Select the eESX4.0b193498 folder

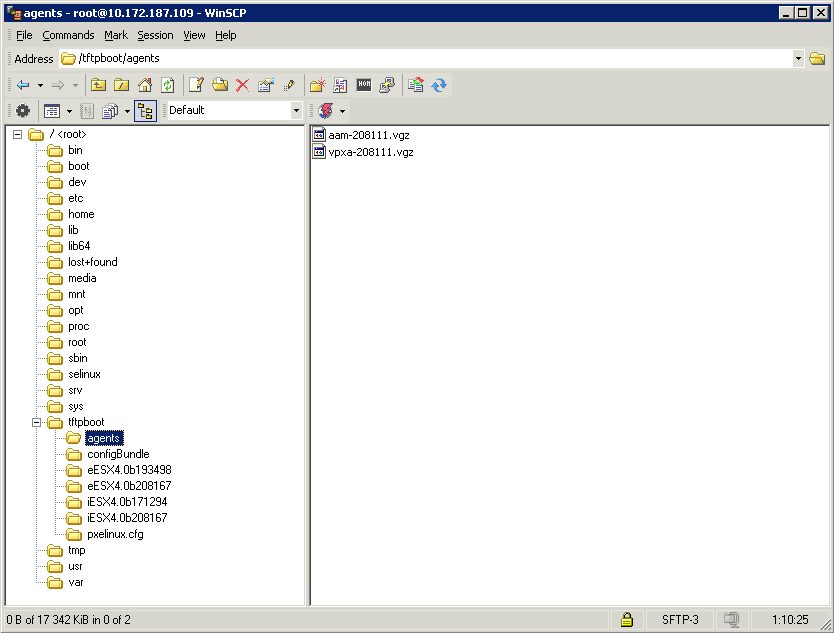(x=129, y=470)
